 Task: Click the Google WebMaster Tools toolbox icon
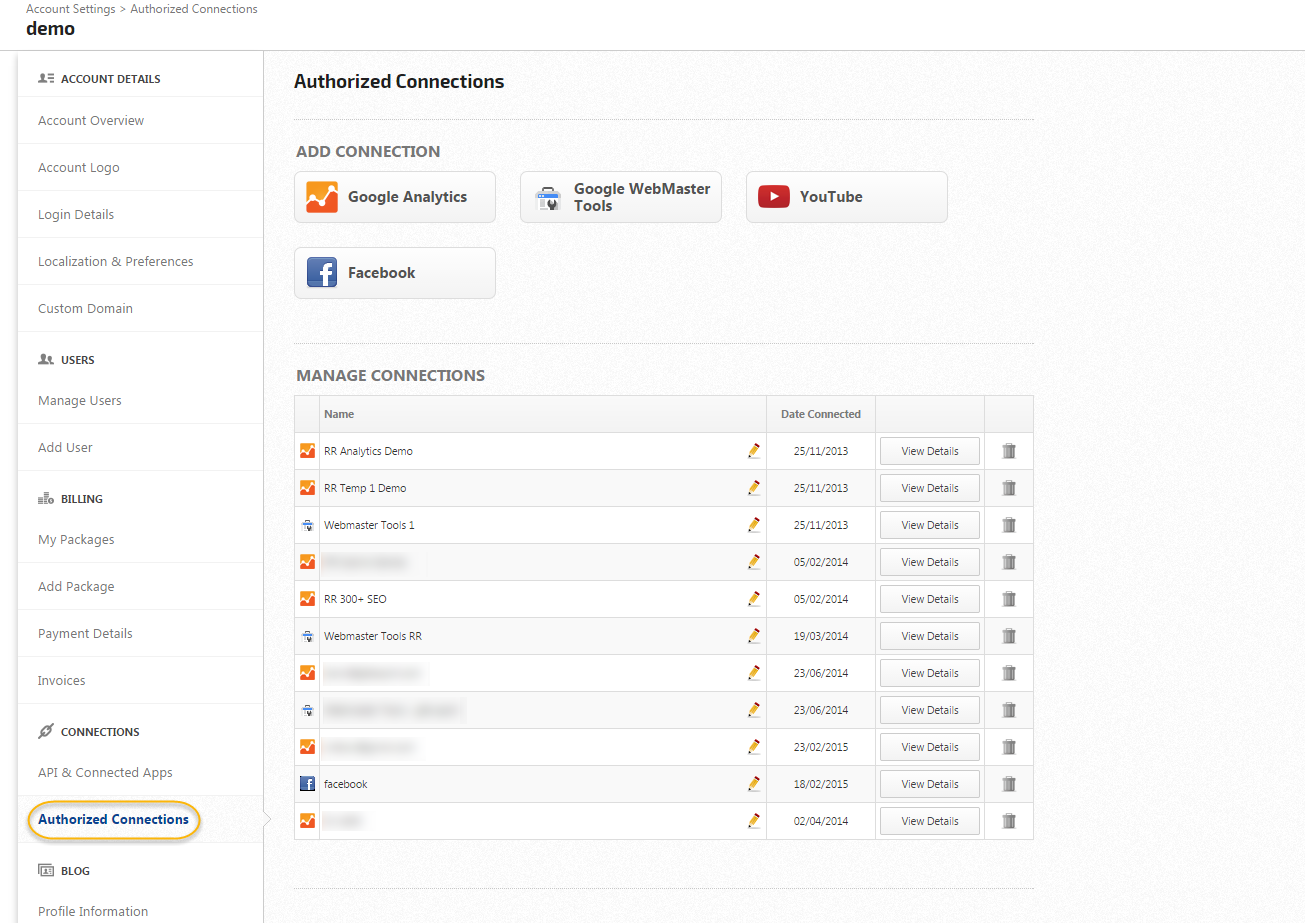(548, 198)
